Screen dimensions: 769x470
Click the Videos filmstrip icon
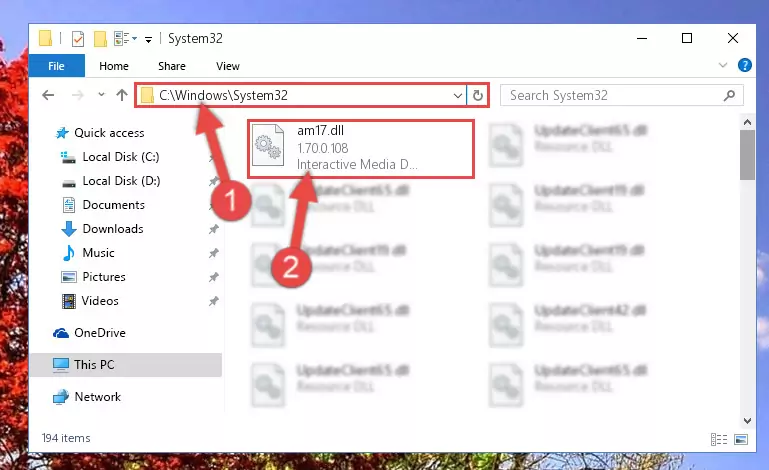69,301
